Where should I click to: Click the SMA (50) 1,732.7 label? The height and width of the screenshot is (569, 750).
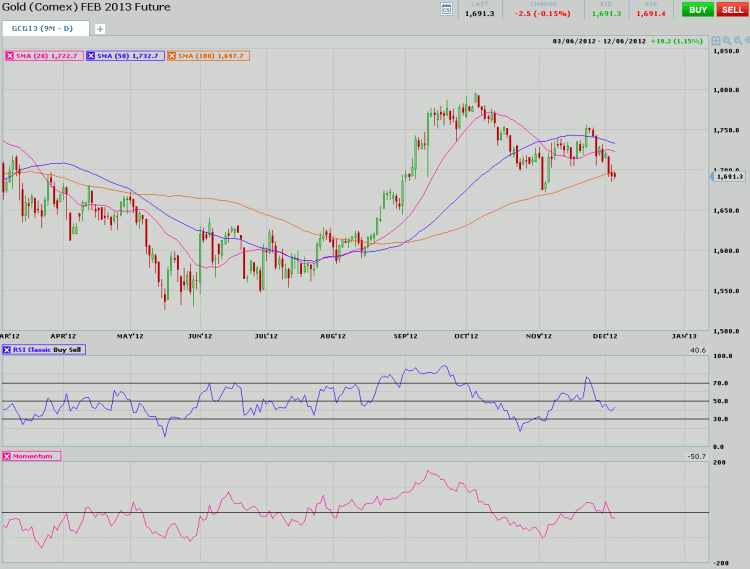pyautogui.click(x=129, y=56)
